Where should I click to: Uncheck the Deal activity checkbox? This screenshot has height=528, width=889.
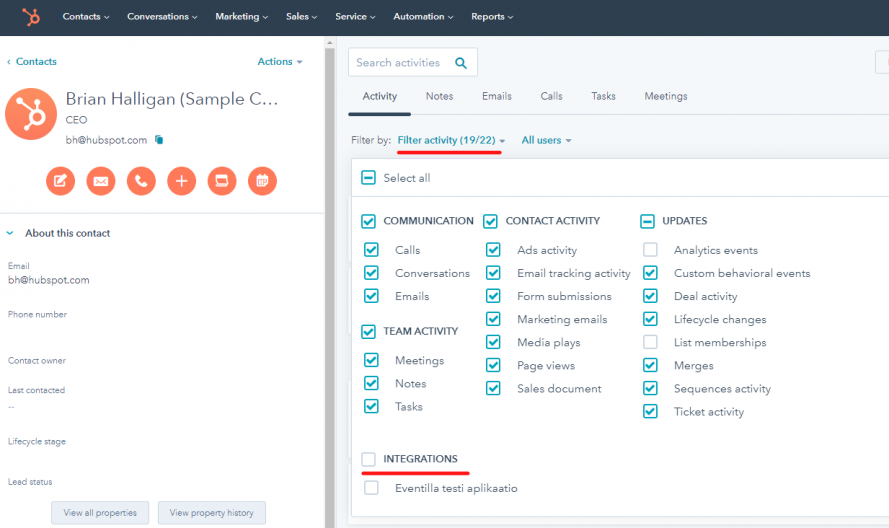click(x=650, y=296)
